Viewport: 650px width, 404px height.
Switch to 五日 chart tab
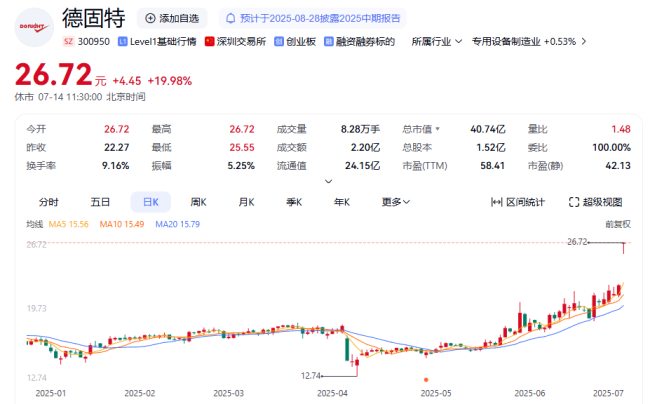(100, 202)
